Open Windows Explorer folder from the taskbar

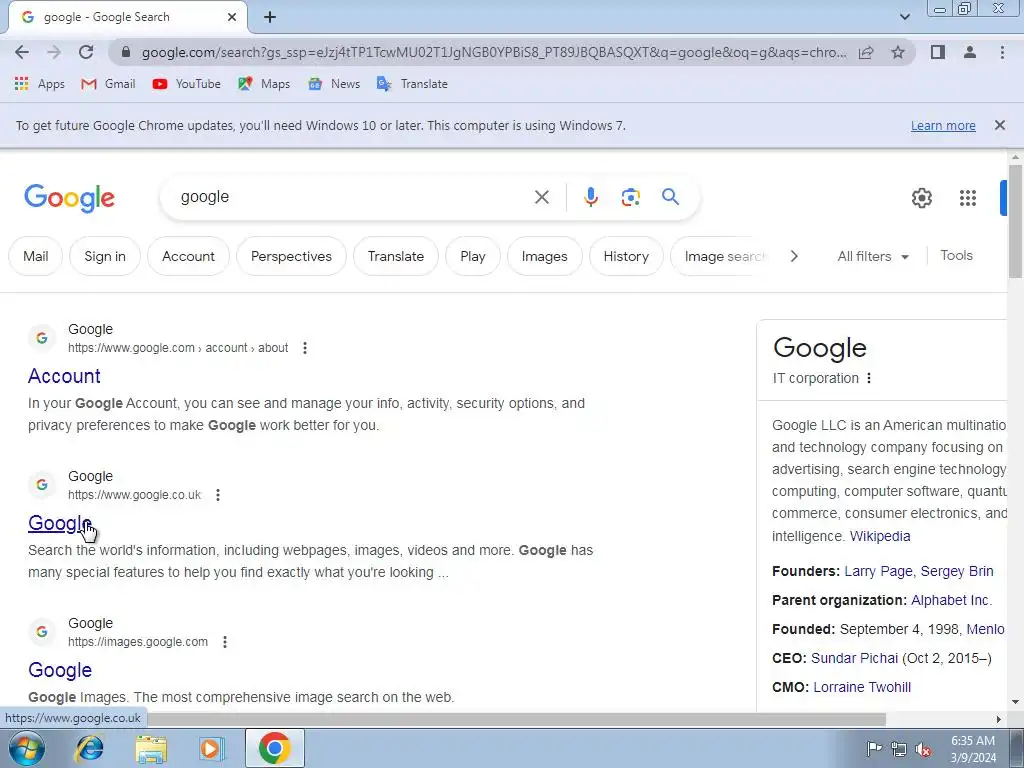click(151, 748)
